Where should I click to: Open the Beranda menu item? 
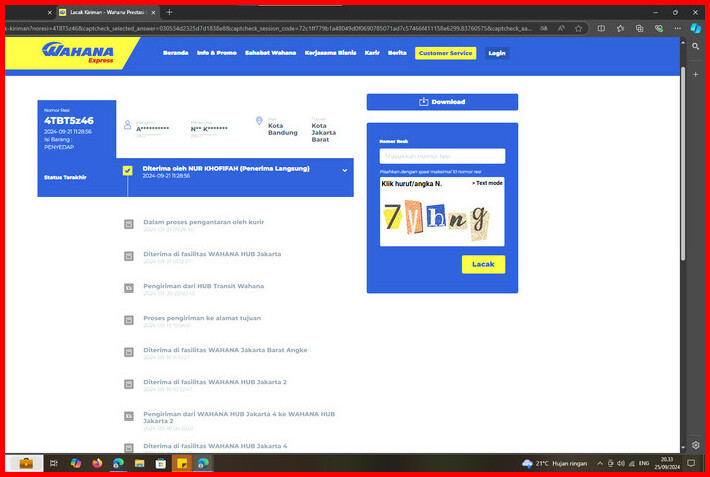(x=175, y=53)
